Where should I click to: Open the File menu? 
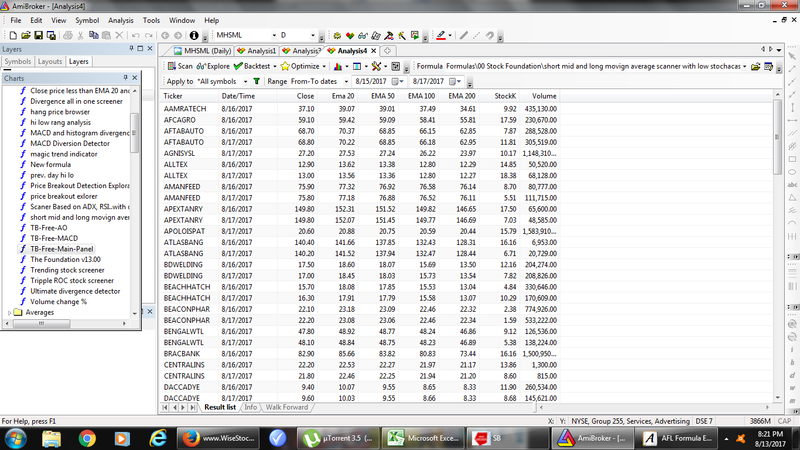[16, 20]
